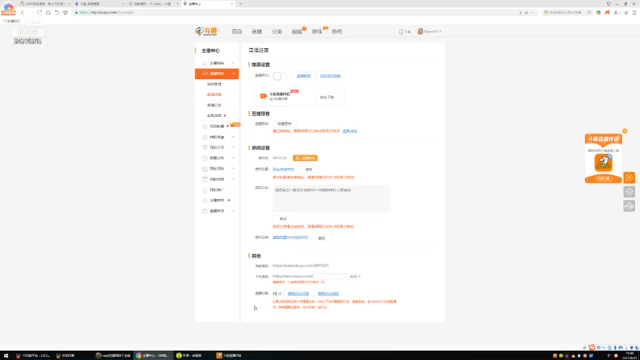Click the orange button beside room number 6472525
Image resolution: width=640 pixels, height=360 pixels.
(x=305, y=158)
